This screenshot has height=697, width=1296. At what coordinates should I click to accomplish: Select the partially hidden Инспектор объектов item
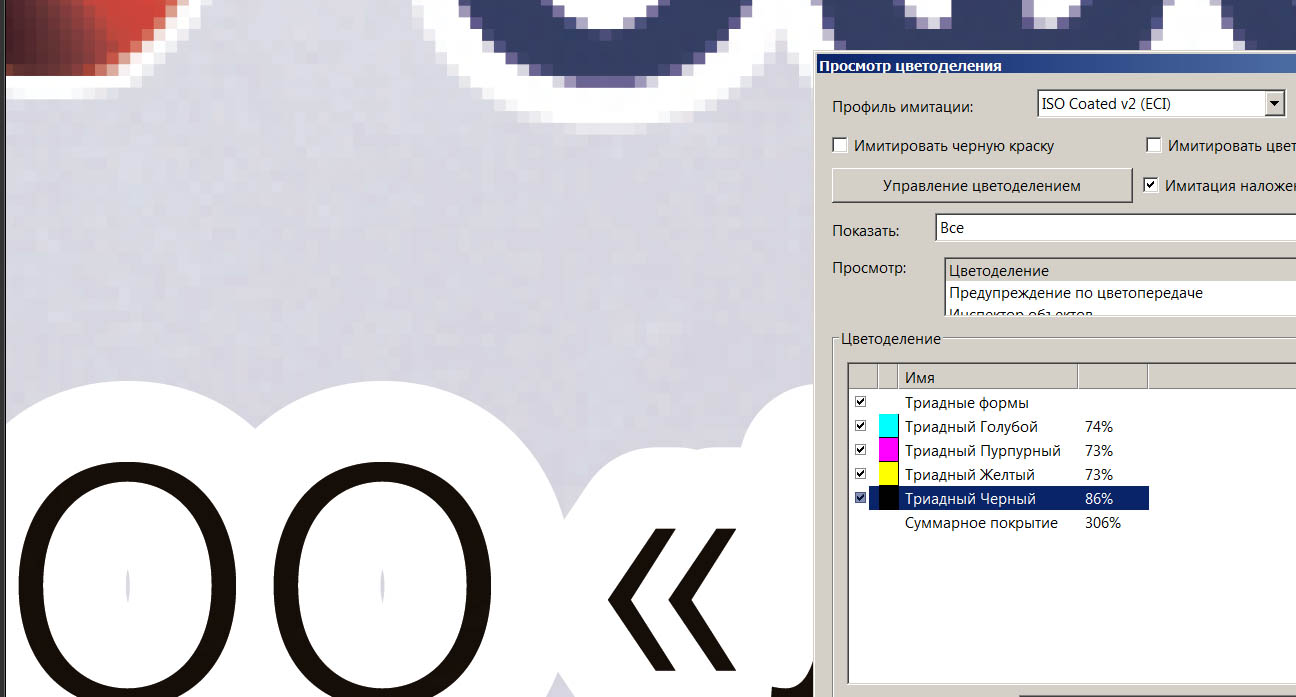[1121, 312]
